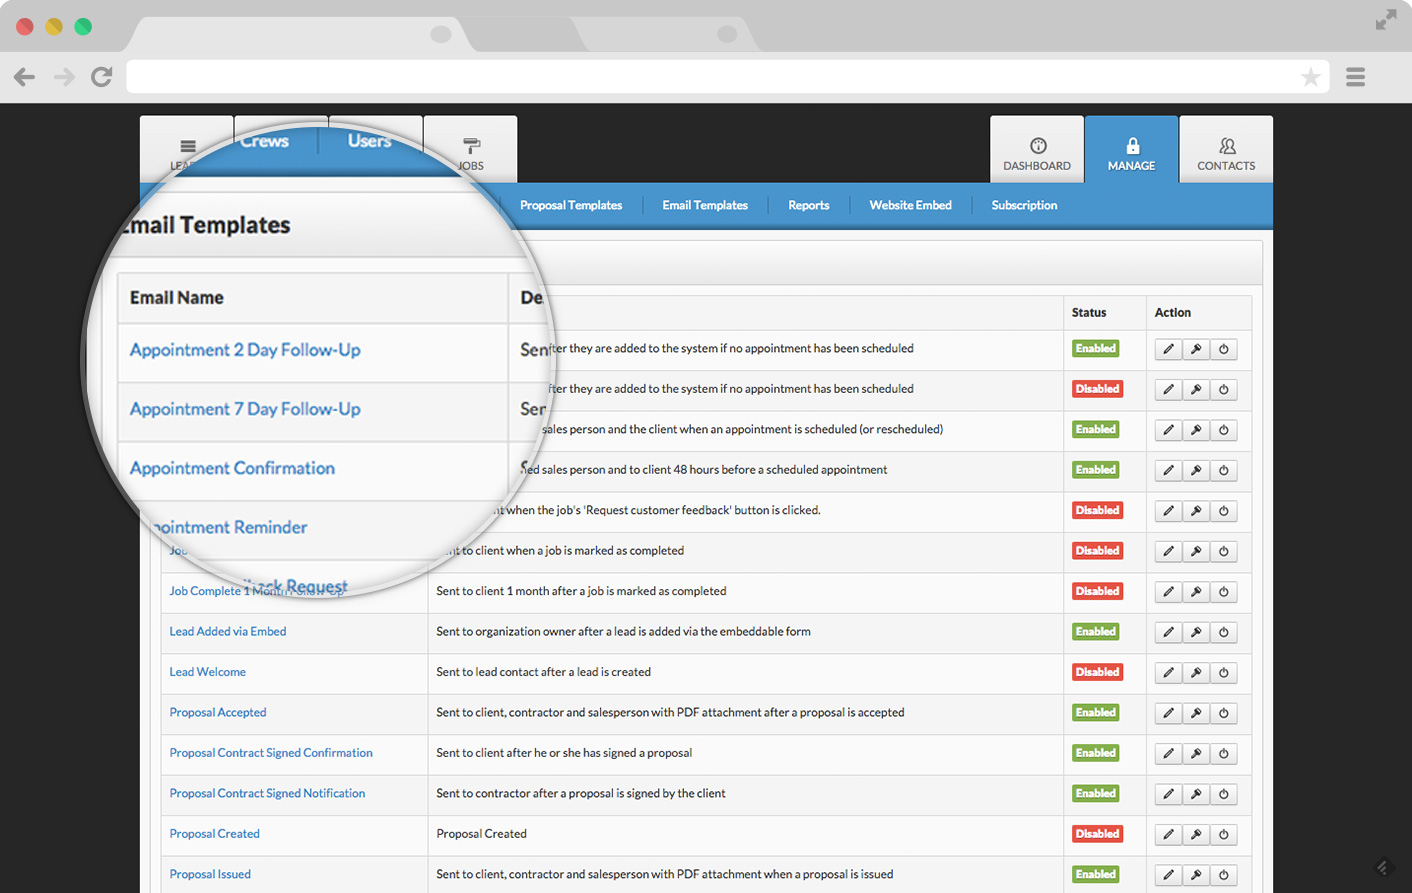This screenshot has width=1412, height=893.
Task: Toggle power button for Lead Welcome
Action: coord(1224,673)
